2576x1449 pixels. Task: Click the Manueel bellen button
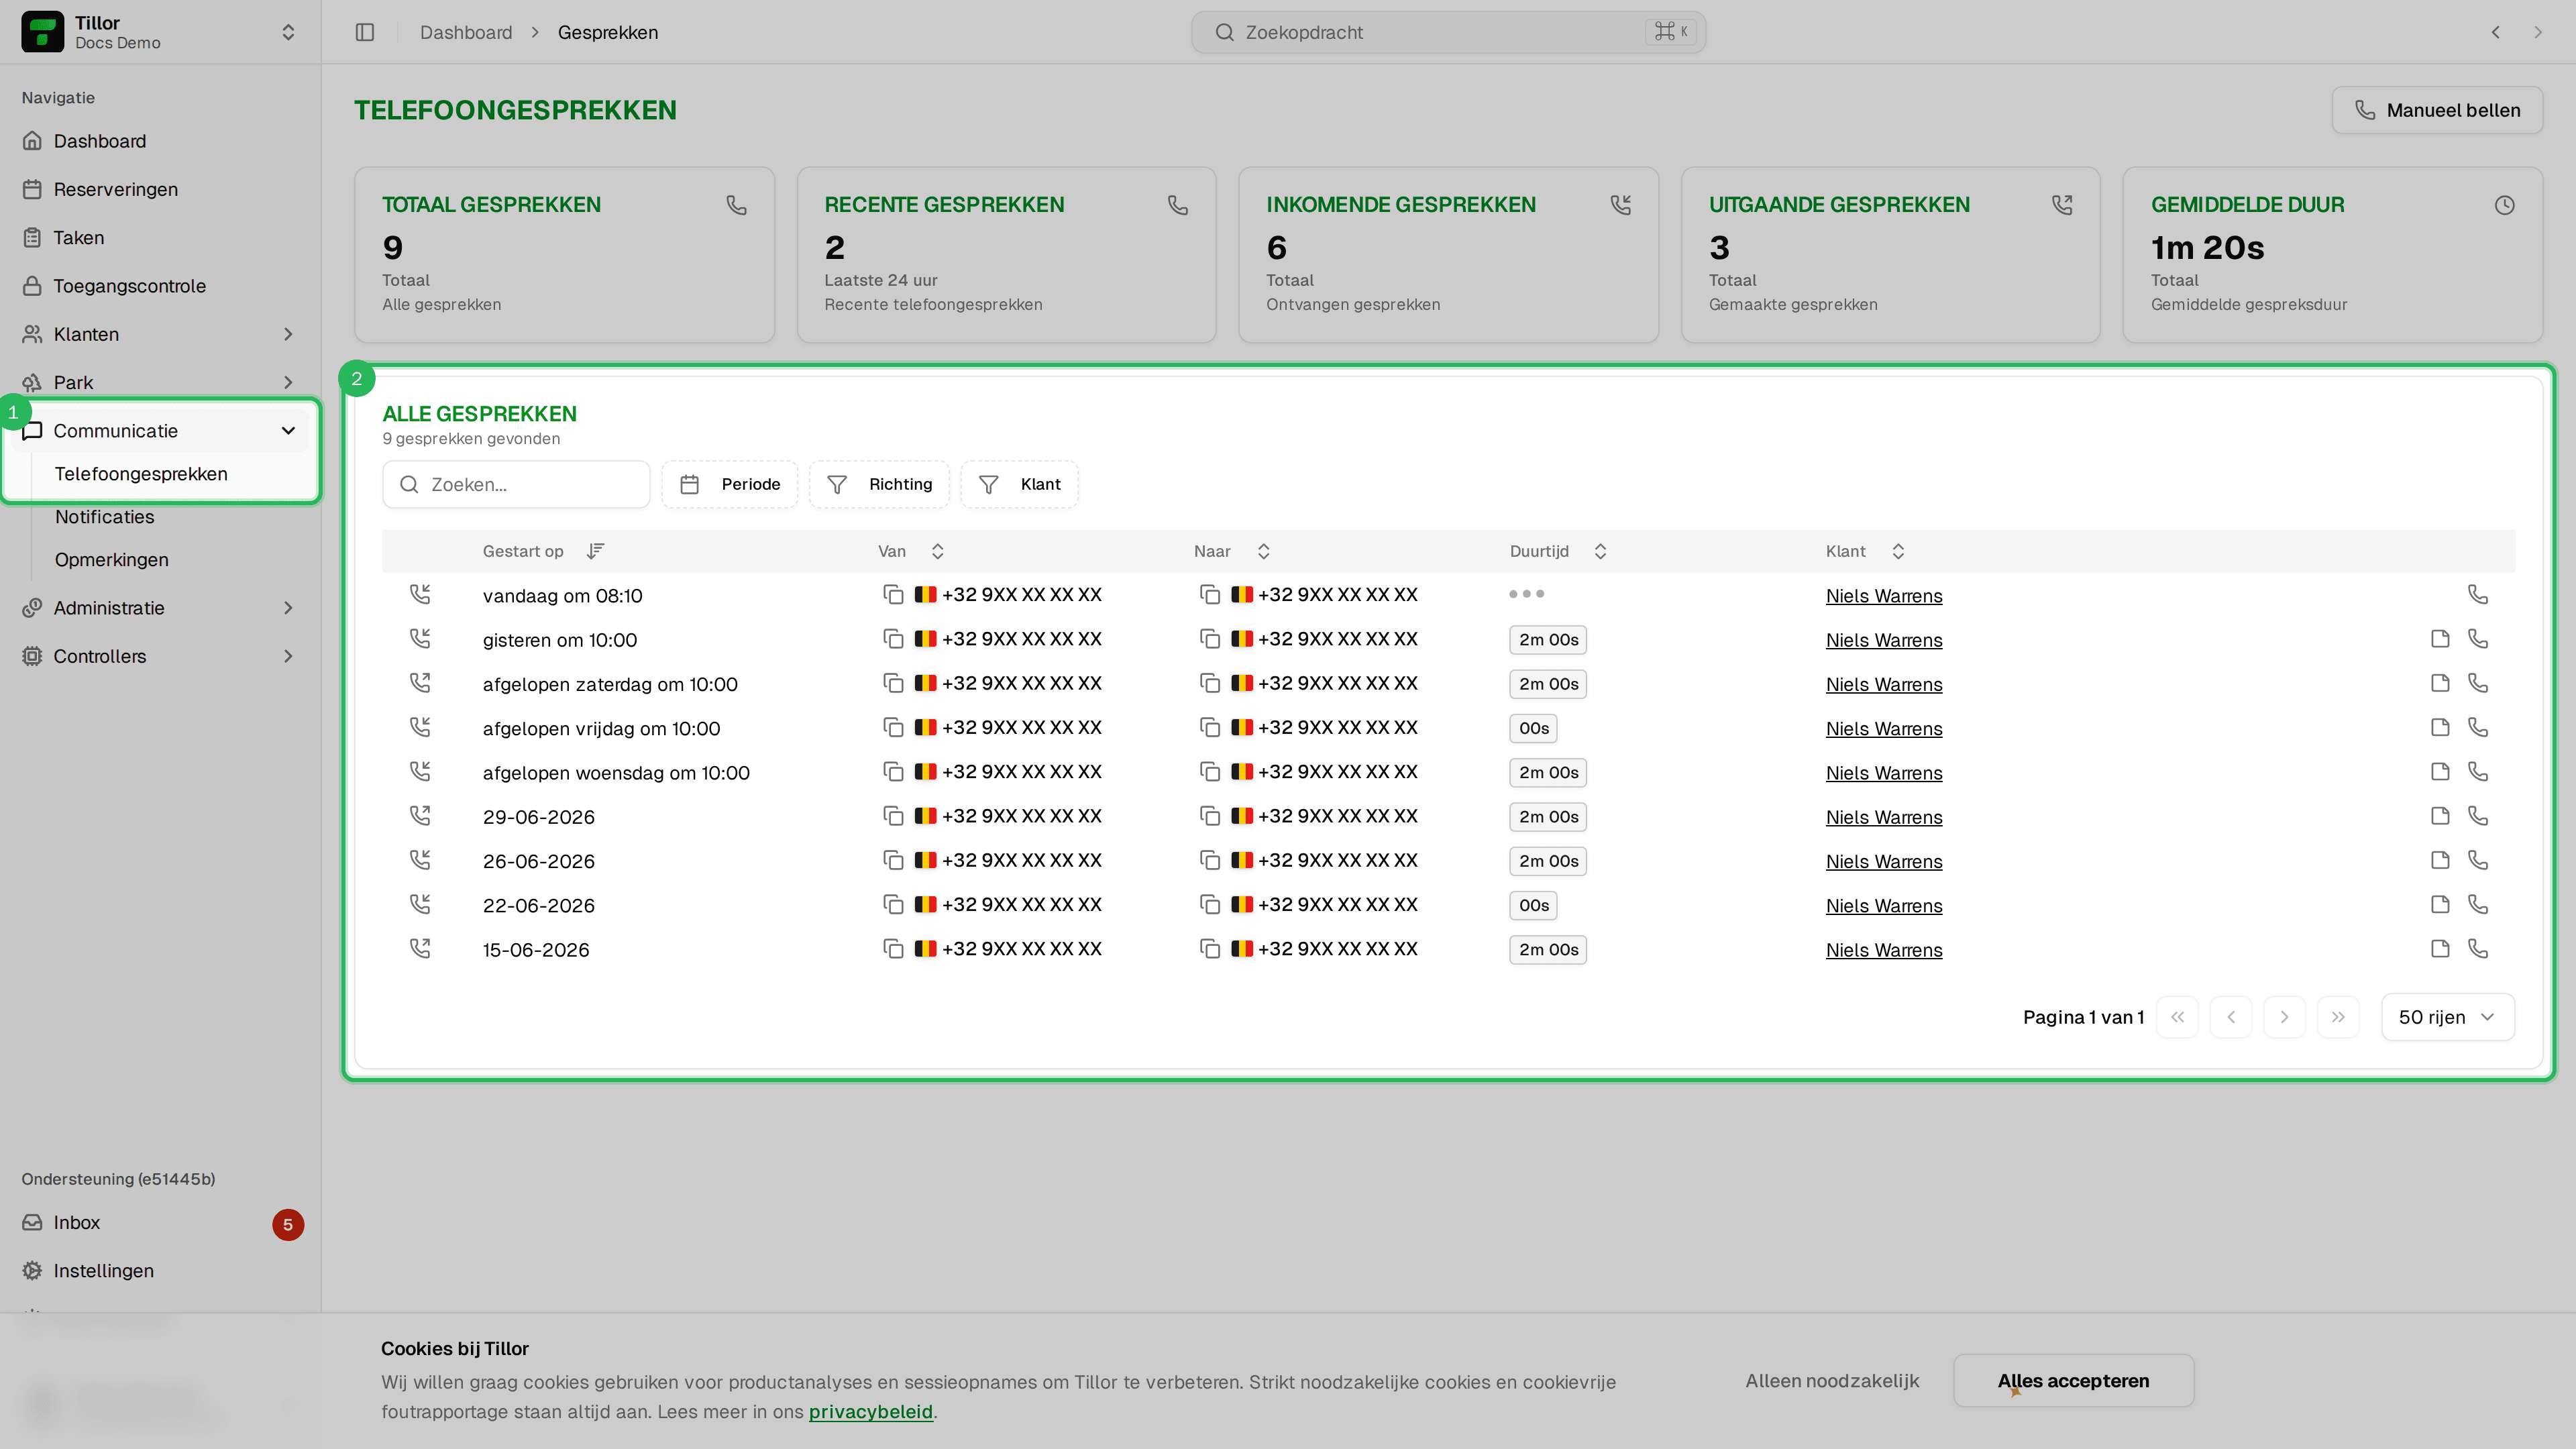[2437, 110]
